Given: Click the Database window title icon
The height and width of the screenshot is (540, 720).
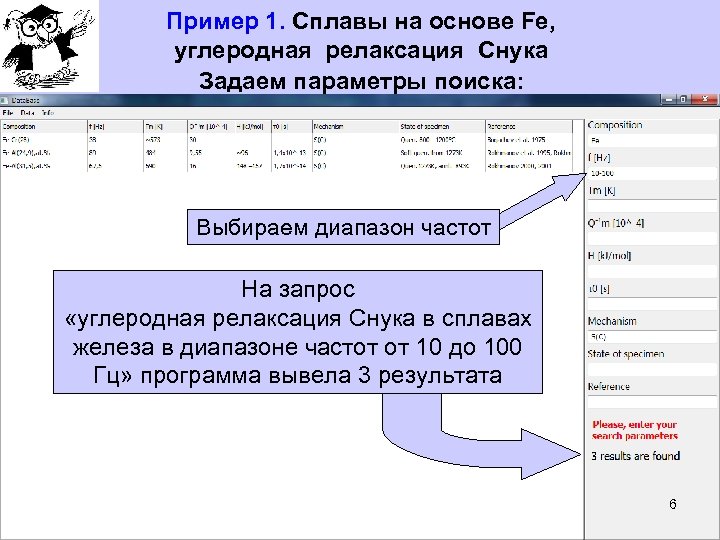Looking at the screenshot, I should pos(4,100).
